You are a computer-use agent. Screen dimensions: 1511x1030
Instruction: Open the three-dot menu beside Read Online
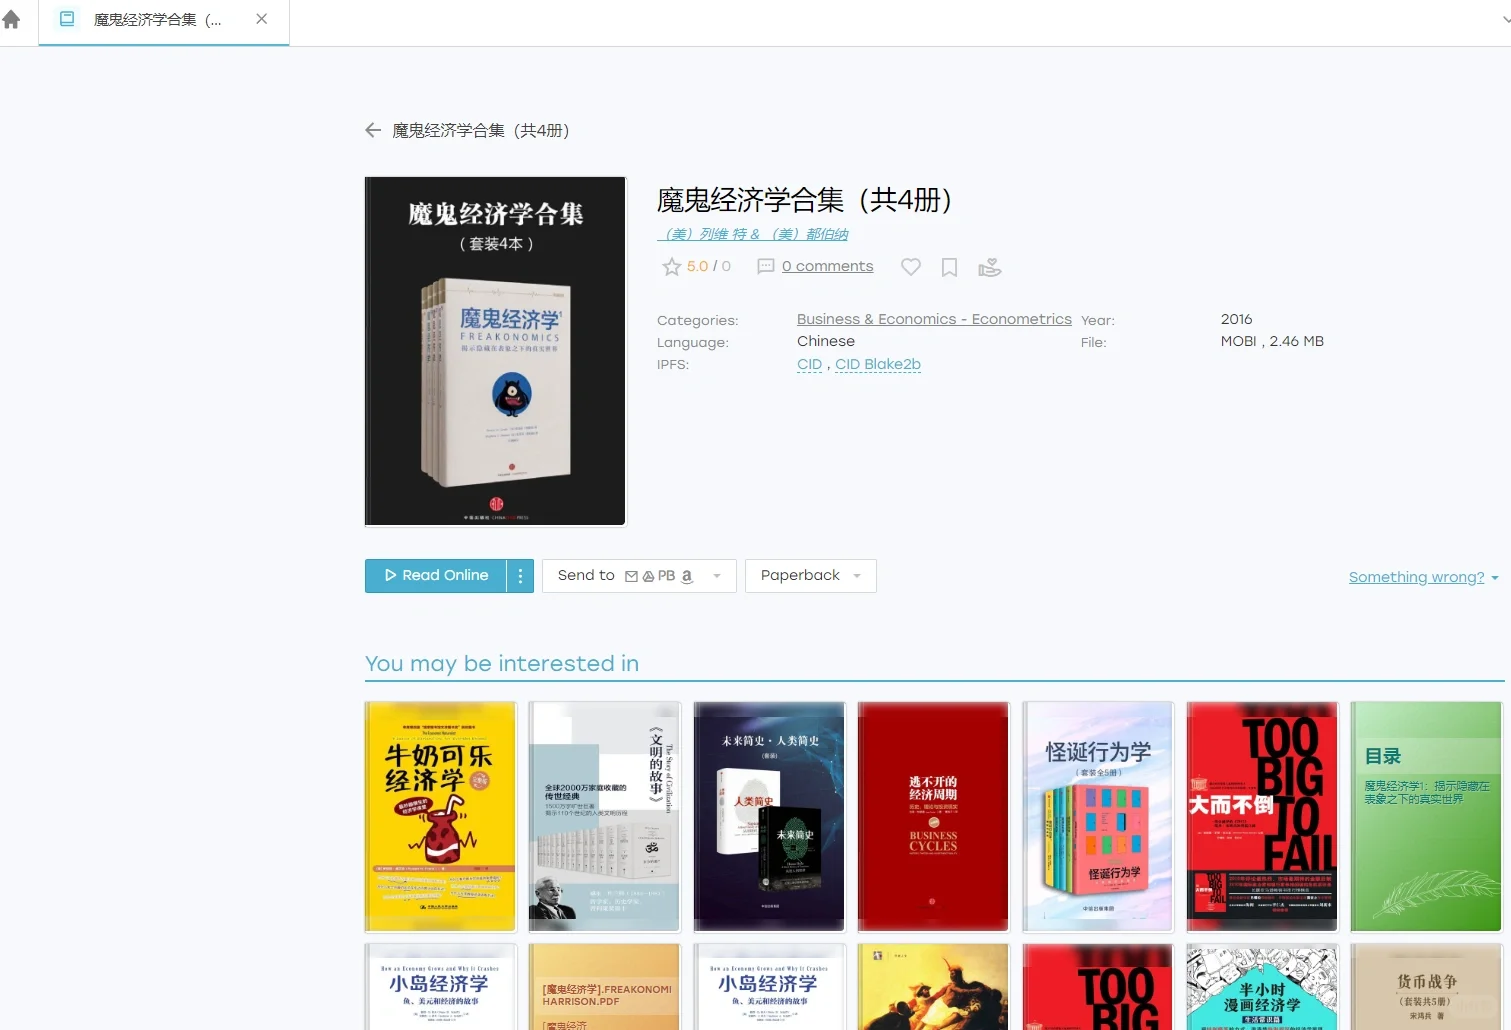coord(520,575)
